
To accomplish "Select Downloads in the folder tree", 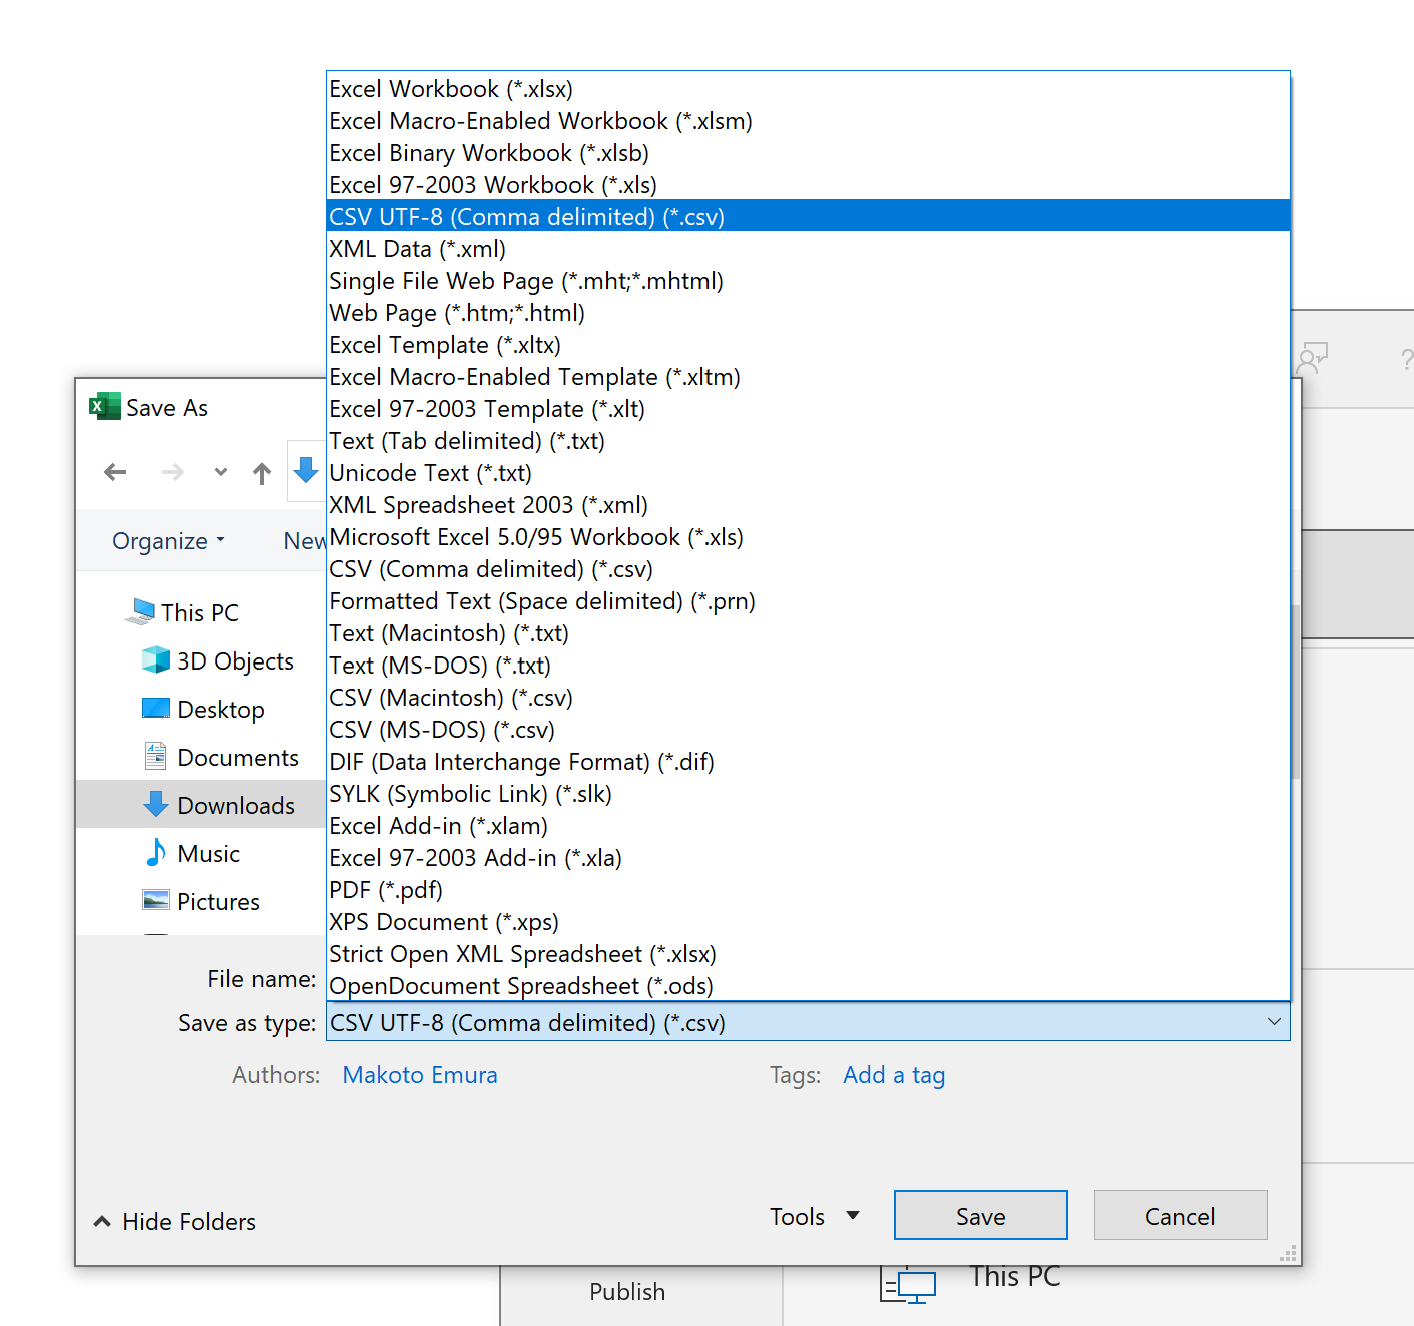I will pyautogui.click(x=236, y=805).
